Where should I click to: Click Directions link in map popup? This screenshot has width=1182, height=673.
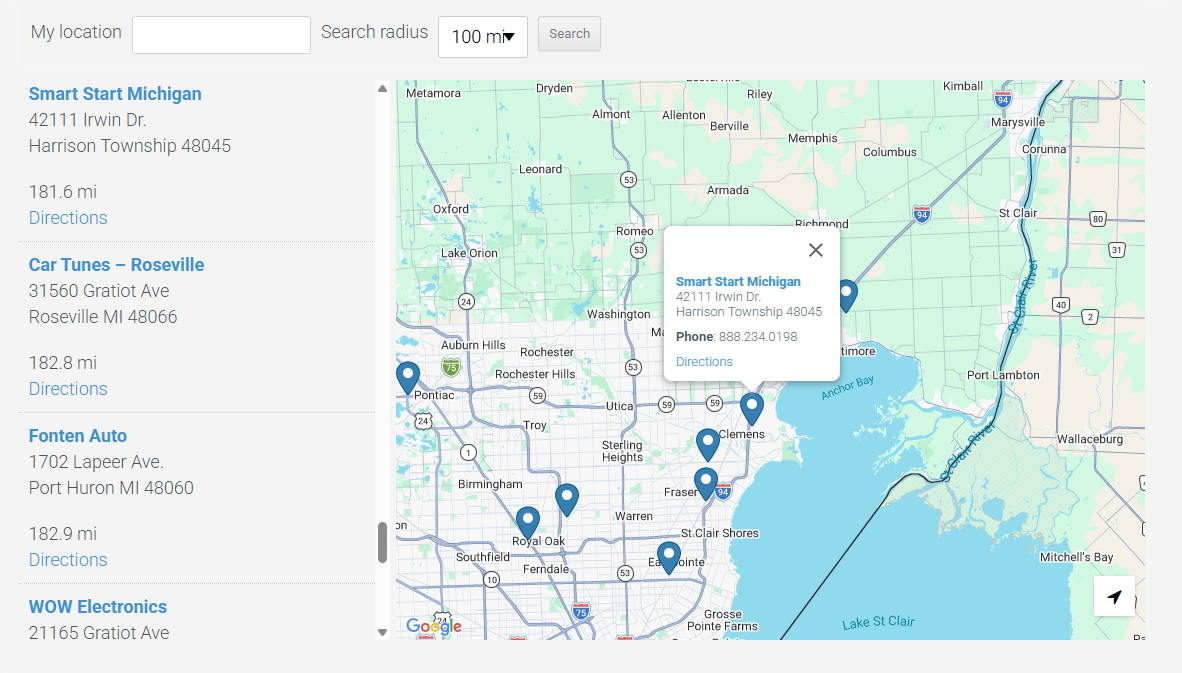click(x=704, y=362)
